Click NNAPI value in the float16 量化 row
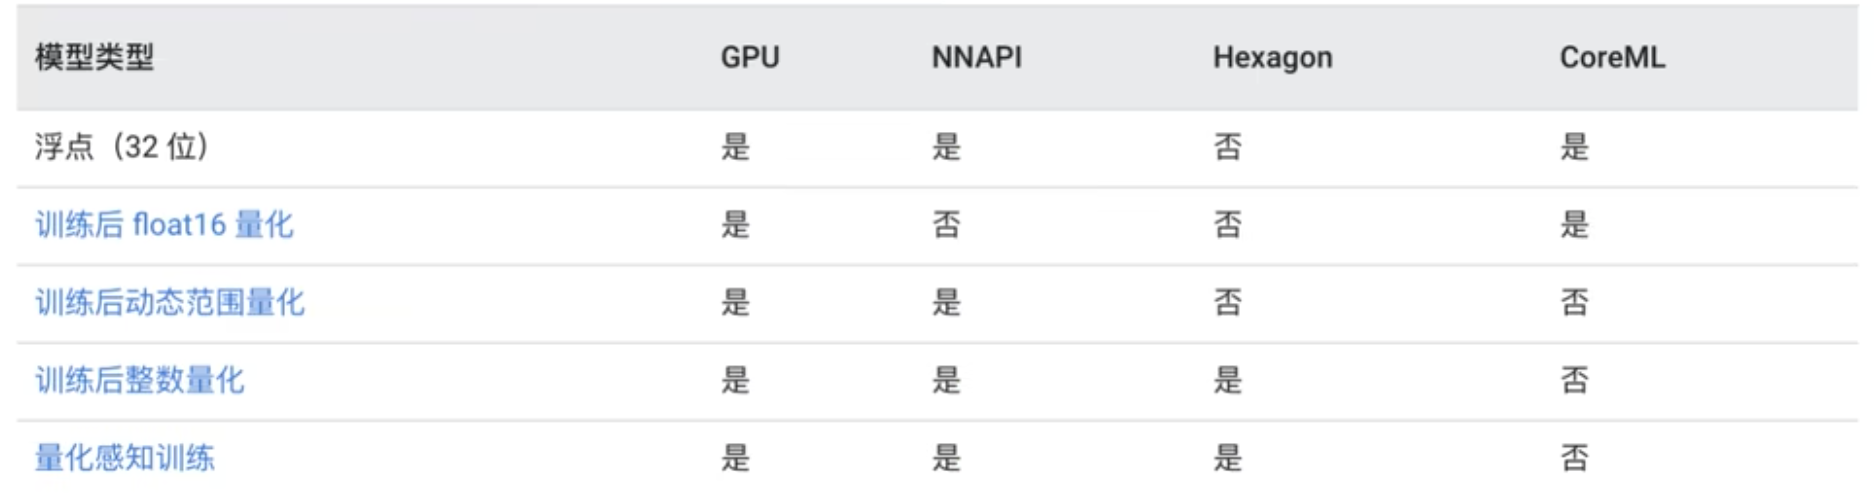Image resolution: width=1874 pixels, height=502 pixels. 946,225
